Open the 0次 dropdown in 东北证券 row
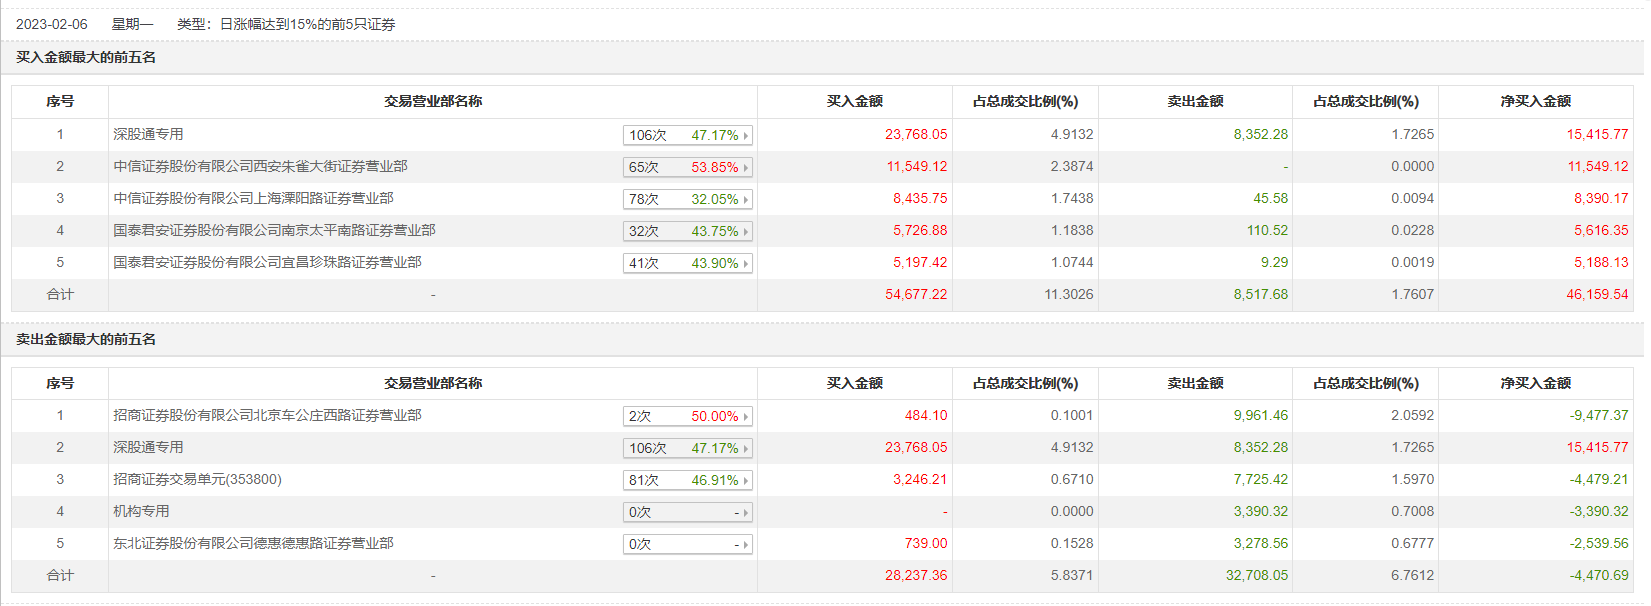The width and height of the screenshot is (1651, 606). pos(746,545)
